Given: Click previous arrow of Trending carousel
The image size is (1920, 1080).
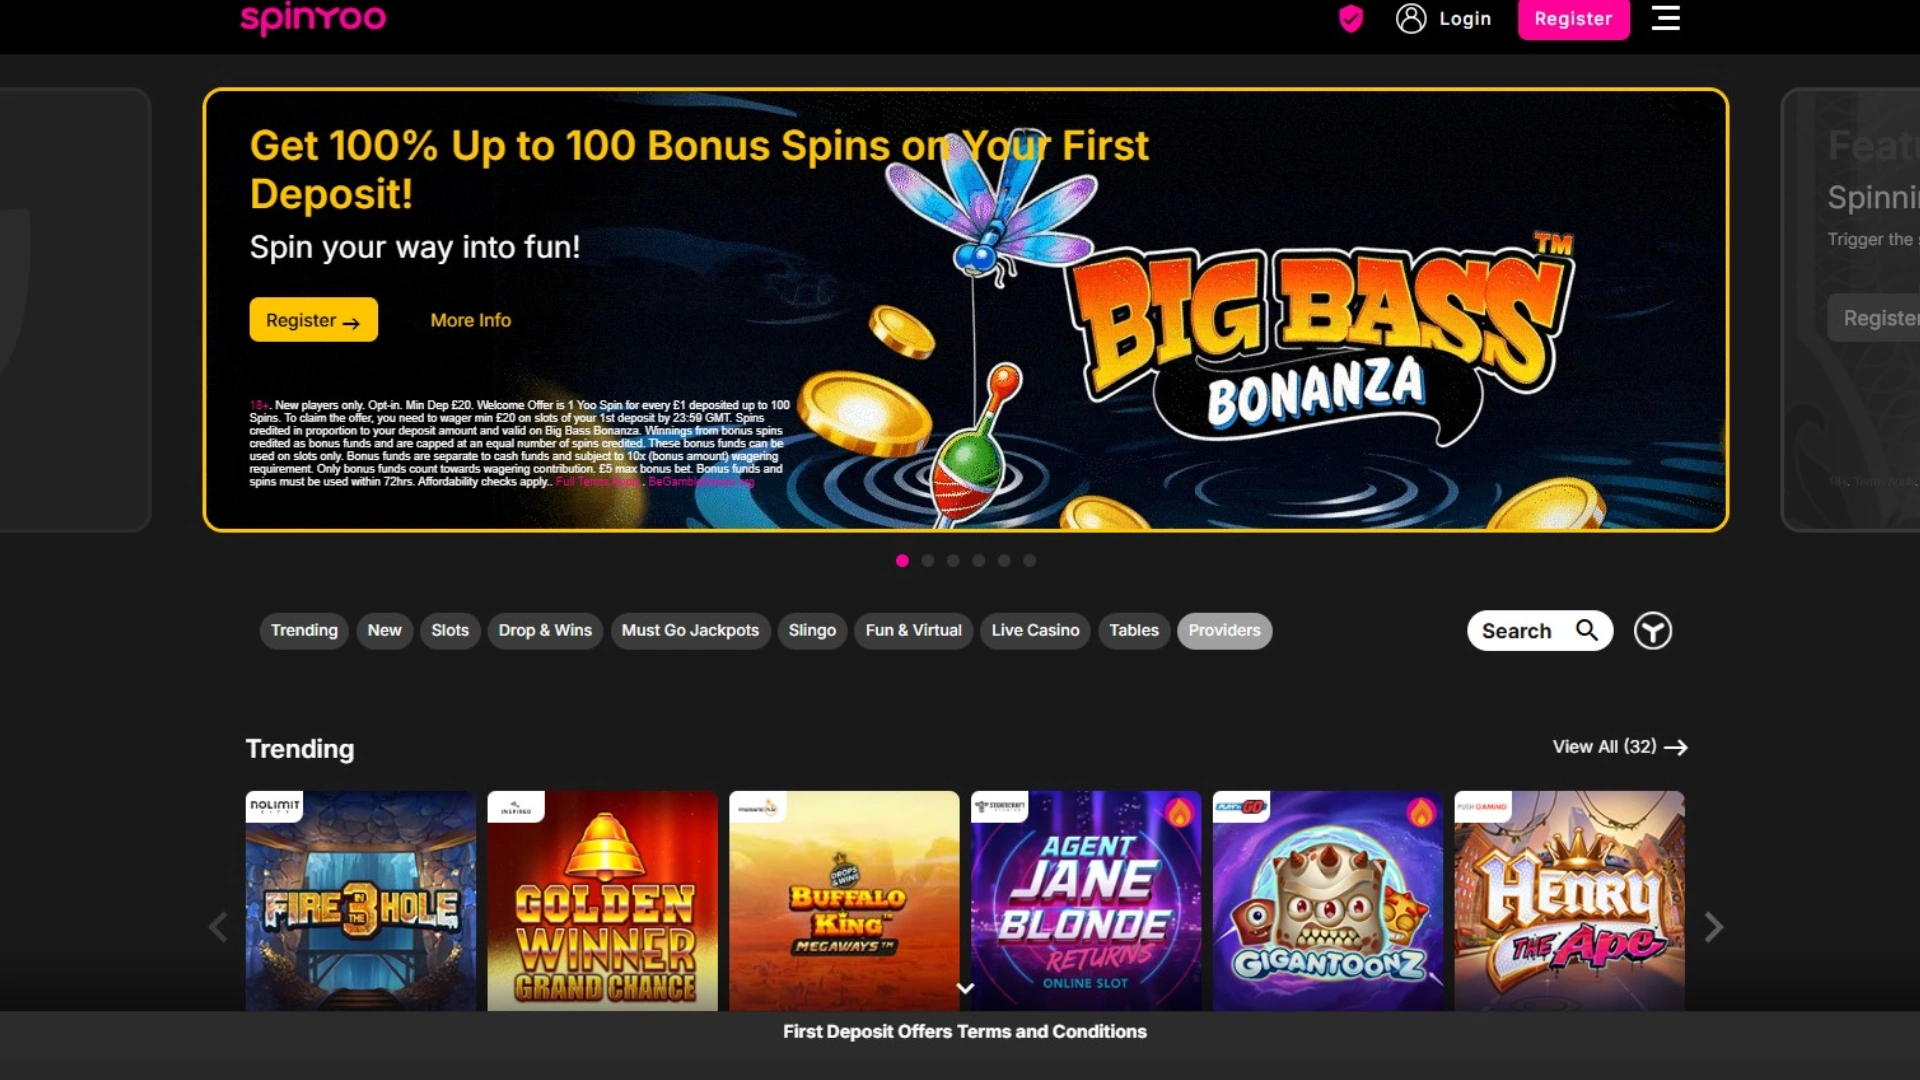Looking at the screenshot, I should 218,927.
